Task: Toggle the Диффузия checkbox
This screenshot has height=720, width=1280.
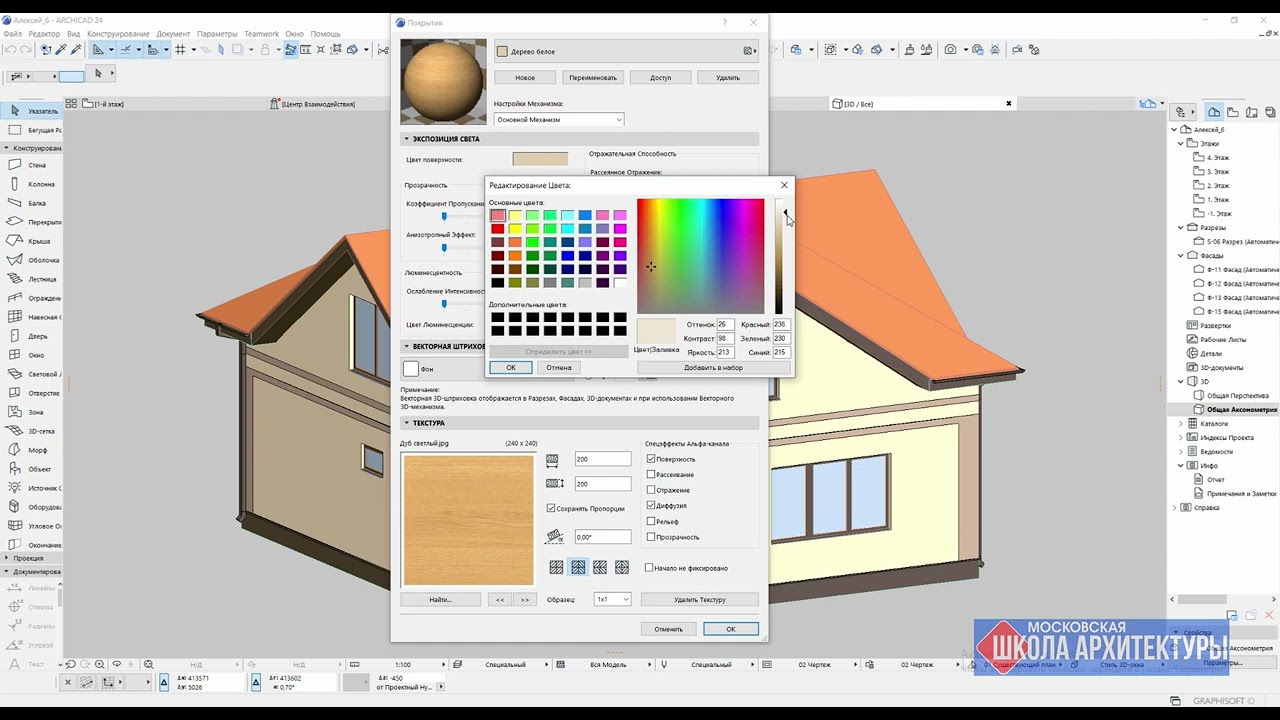Action: tap(651, 505)
